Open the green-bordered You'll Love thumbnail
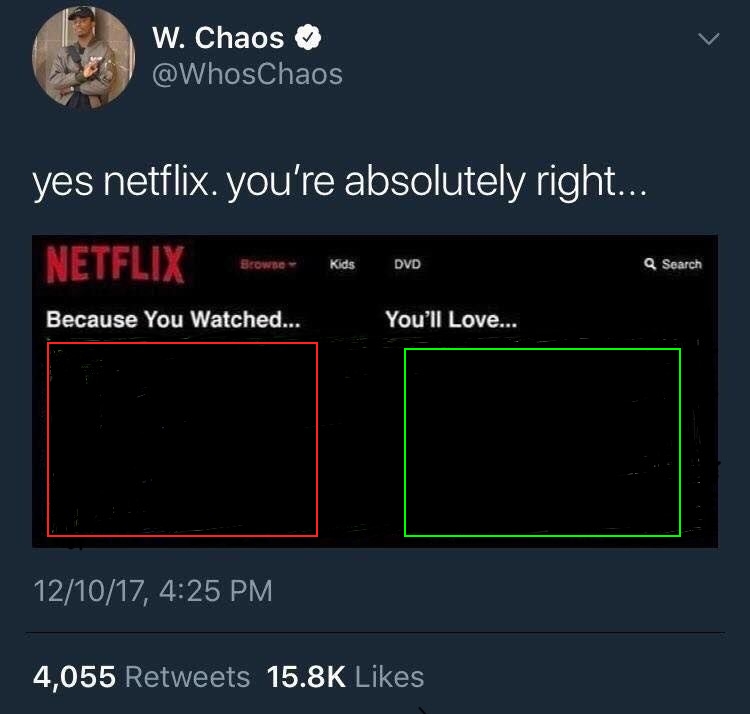Image resolution: width=750 pixels, height=714 pixels. 542,442
